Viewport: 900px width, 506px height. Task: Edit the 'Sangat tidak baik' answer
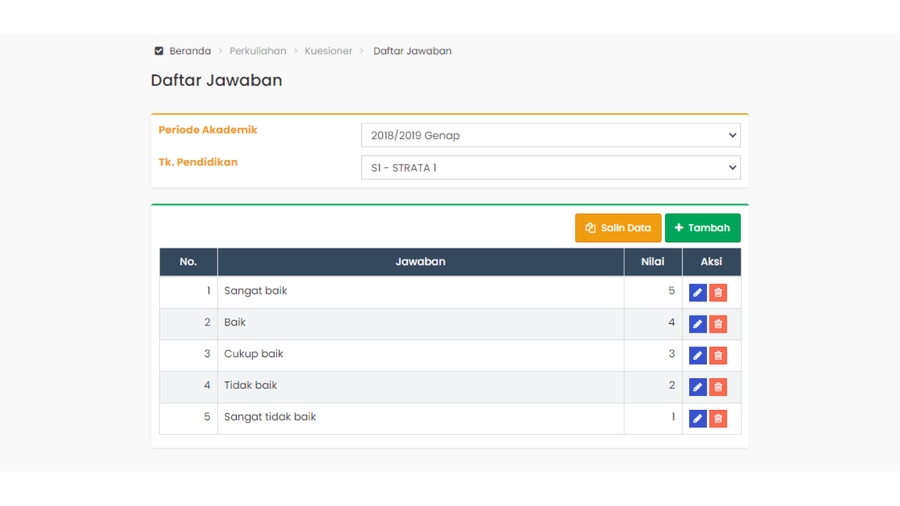click(x=697, y=419)
